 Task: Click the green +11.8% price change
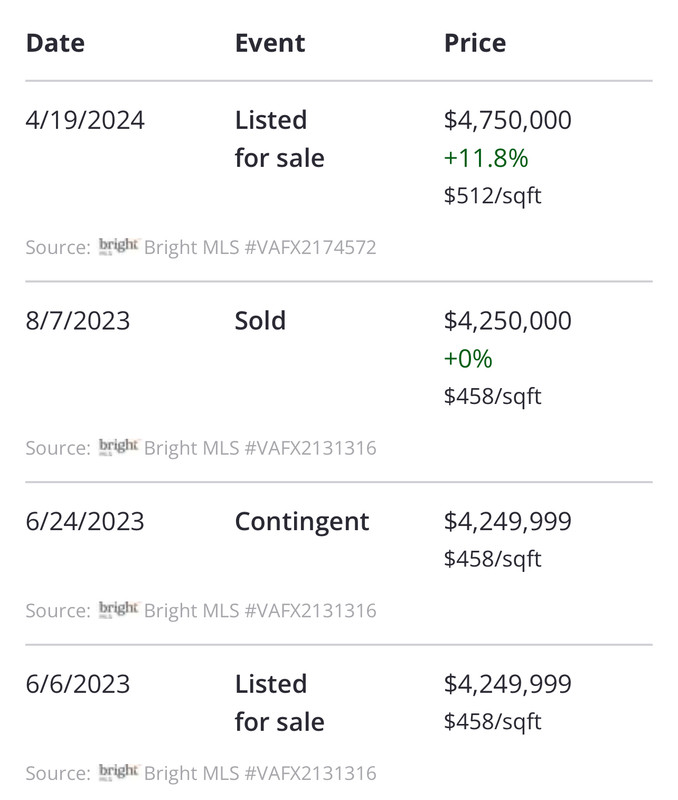(x=486, y=158)
